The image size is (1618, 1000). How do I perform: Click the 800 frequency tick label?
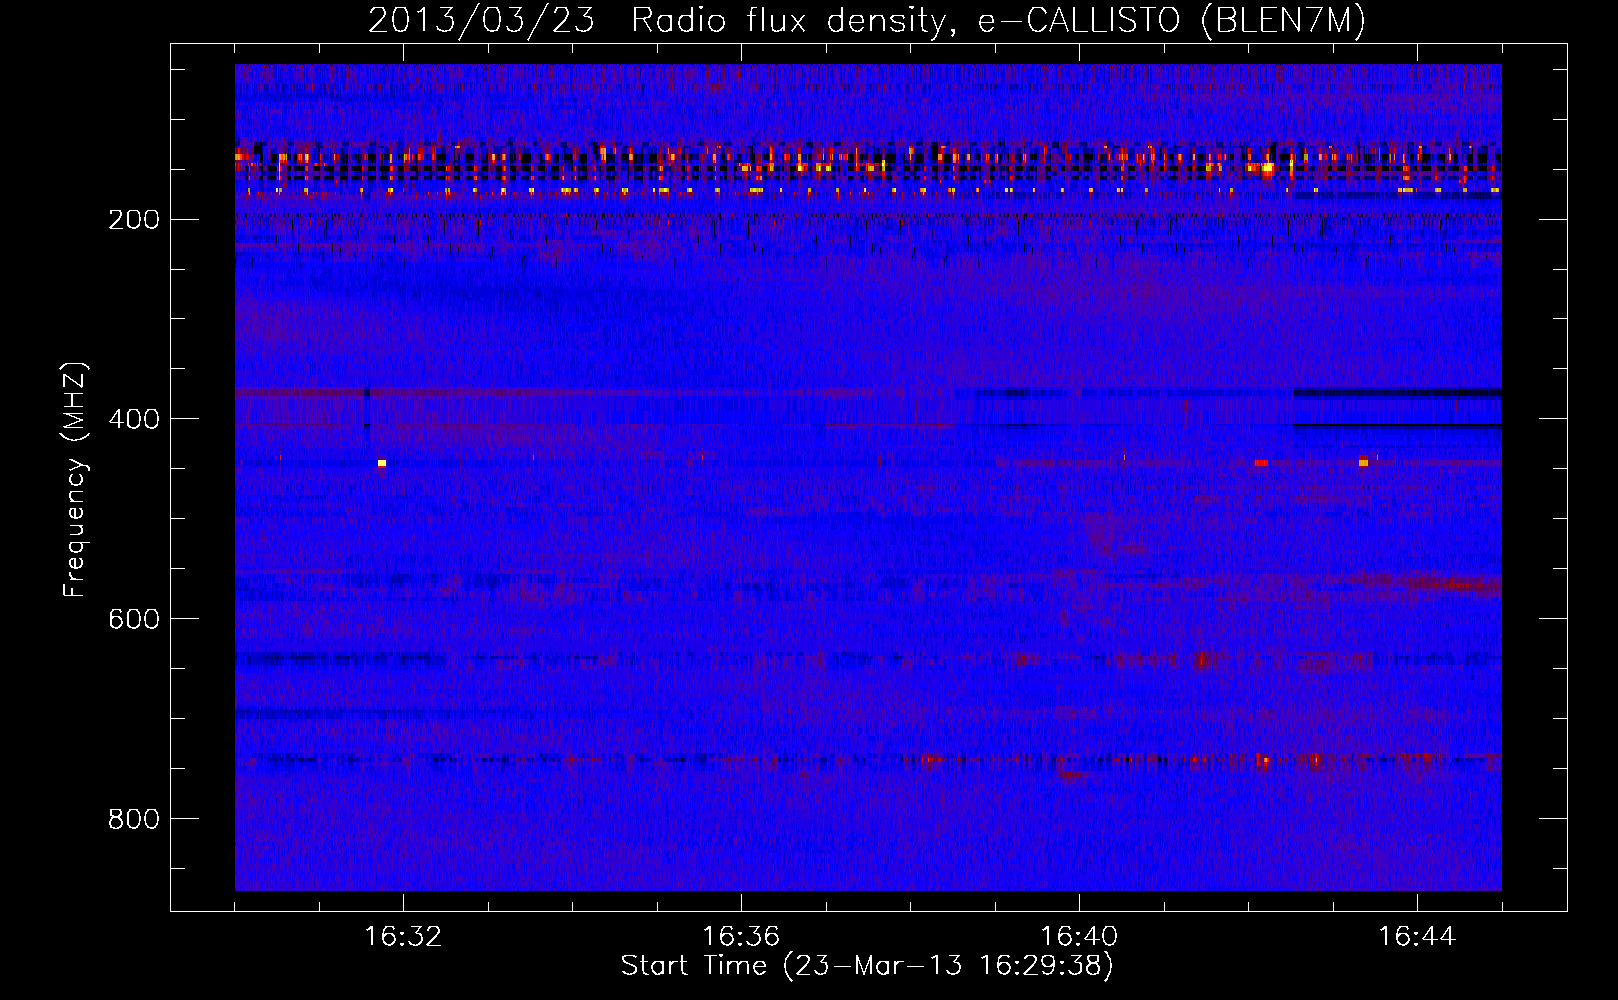click(134, 819)
